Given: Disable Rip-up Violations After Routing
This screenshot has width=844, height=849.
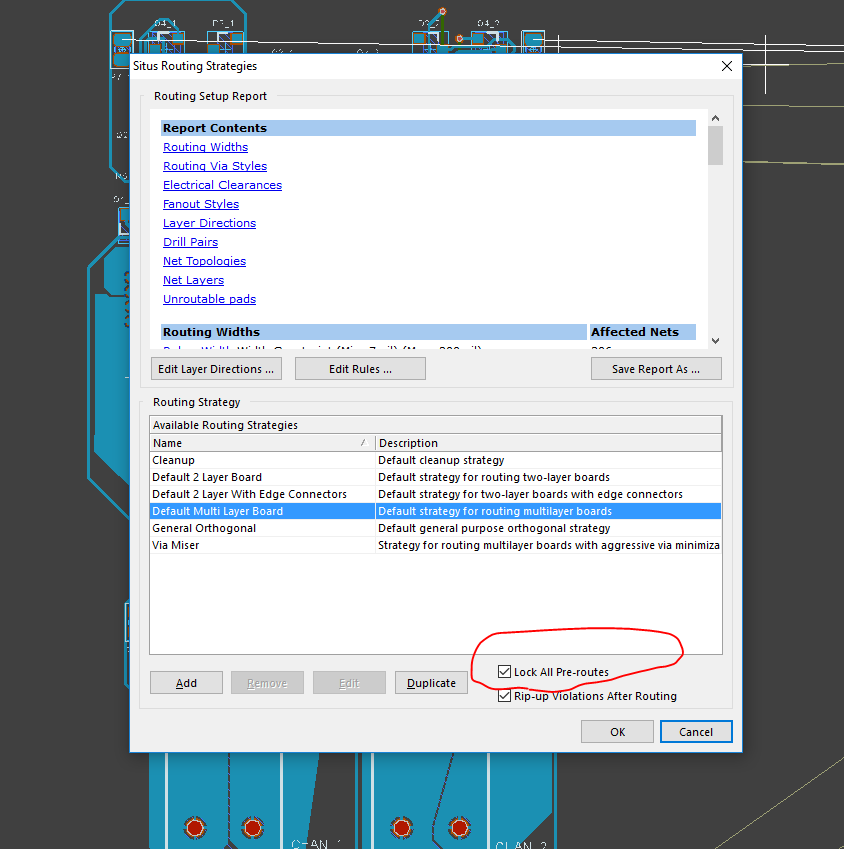Looking at the screenshot, I should pyautogui.click(x=505, y=696).
